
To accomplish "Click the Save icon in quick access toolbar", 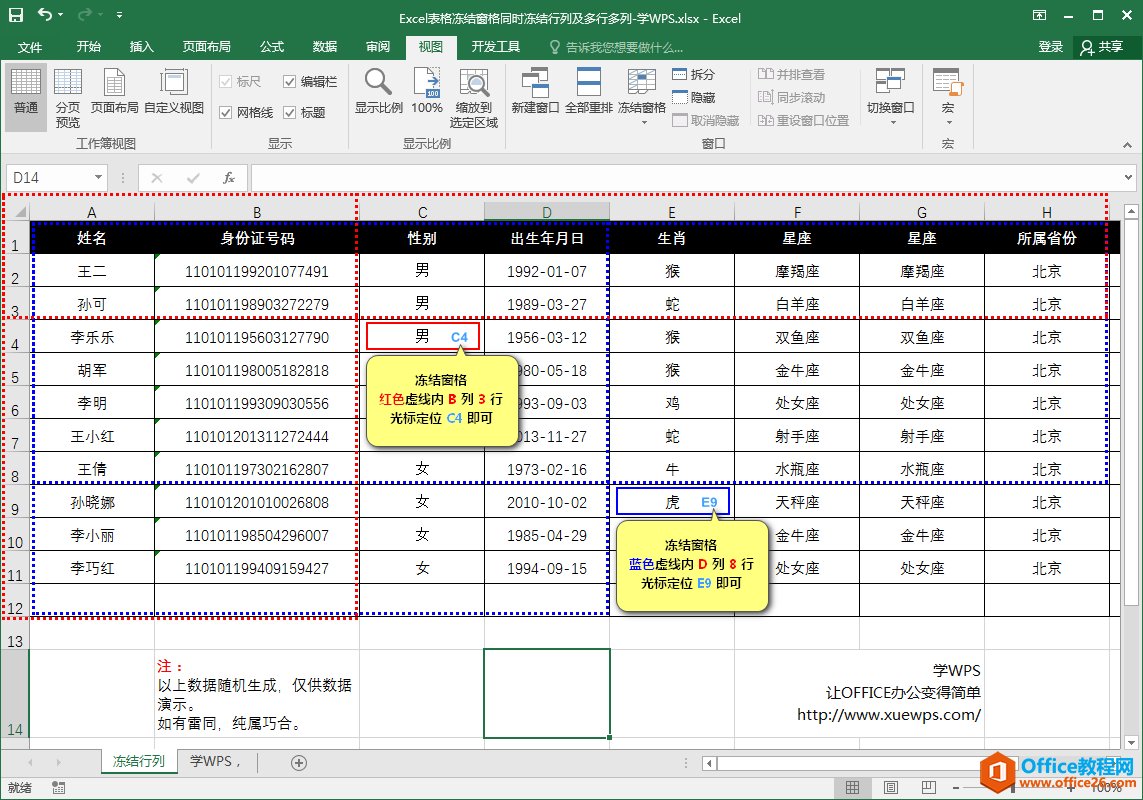I will pos(15,15).
